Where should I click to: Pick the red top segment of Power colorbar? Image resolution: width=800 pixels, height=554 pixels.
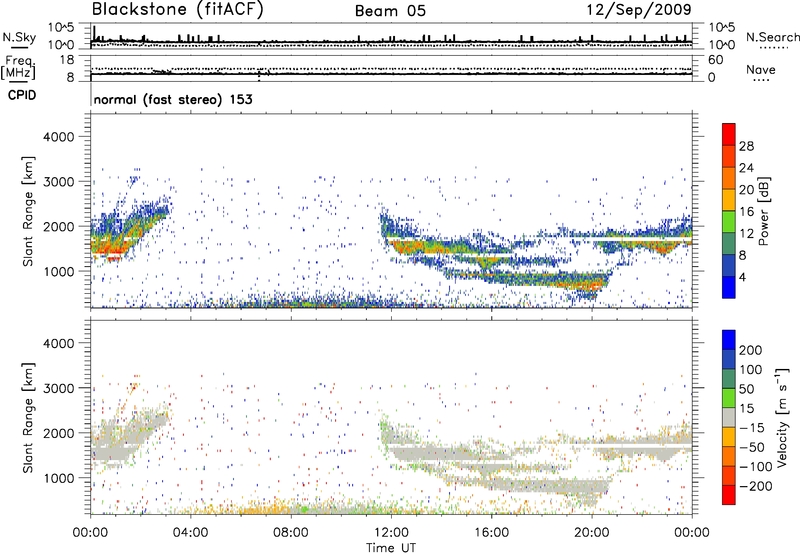click(x=729, y=135)
